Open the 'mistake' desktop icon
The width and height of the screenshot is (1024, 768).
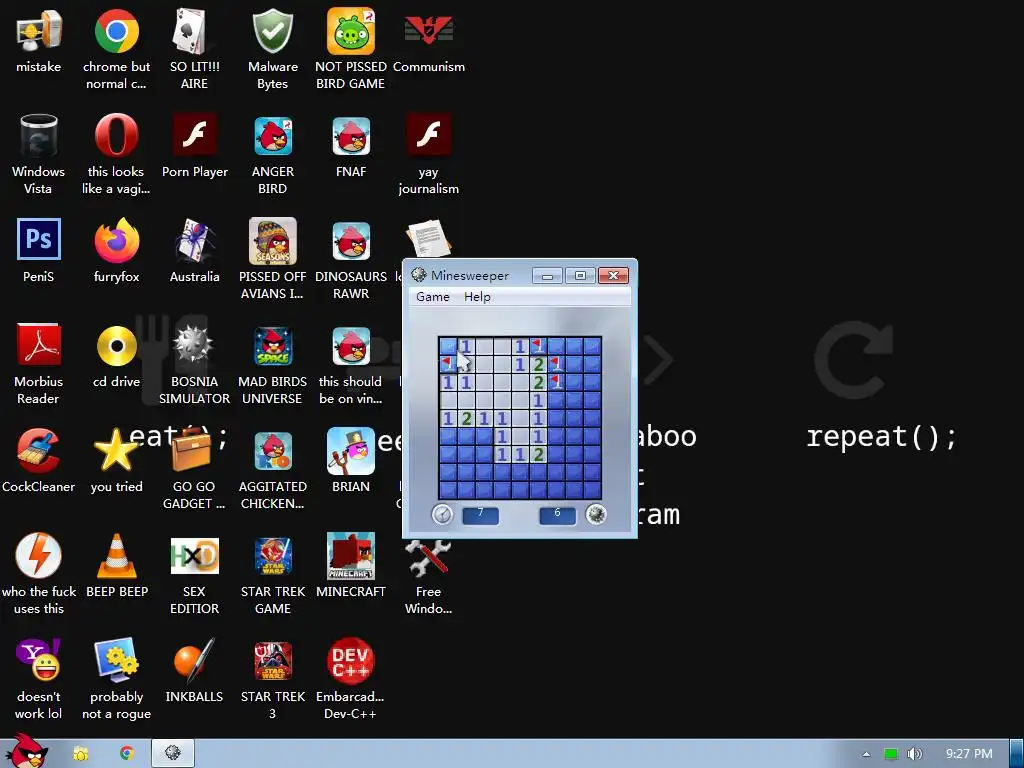click(38, 31)
